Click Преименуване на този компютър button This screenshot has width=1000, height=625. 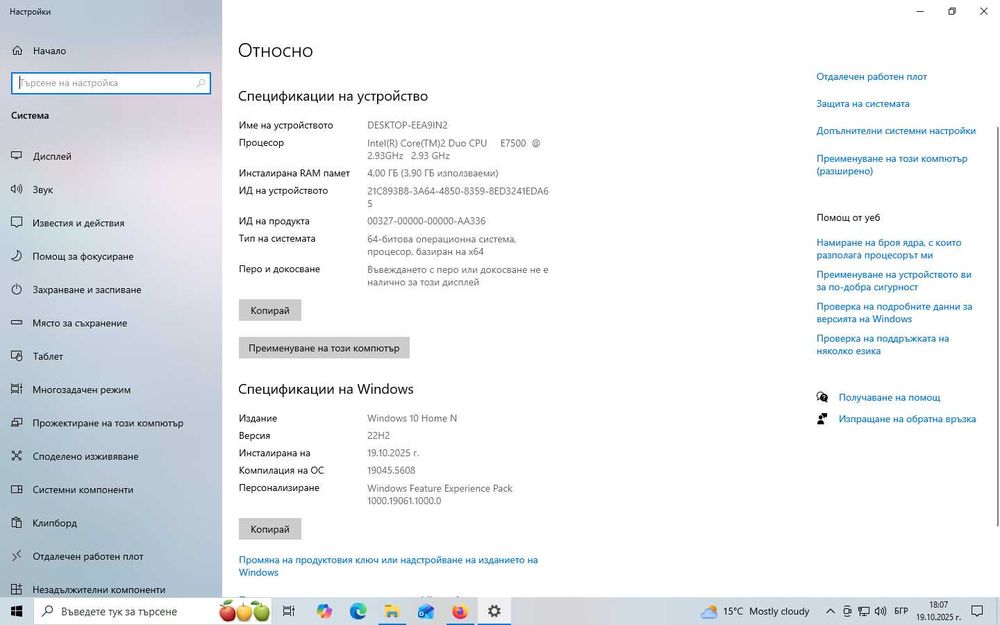(324, 348)
